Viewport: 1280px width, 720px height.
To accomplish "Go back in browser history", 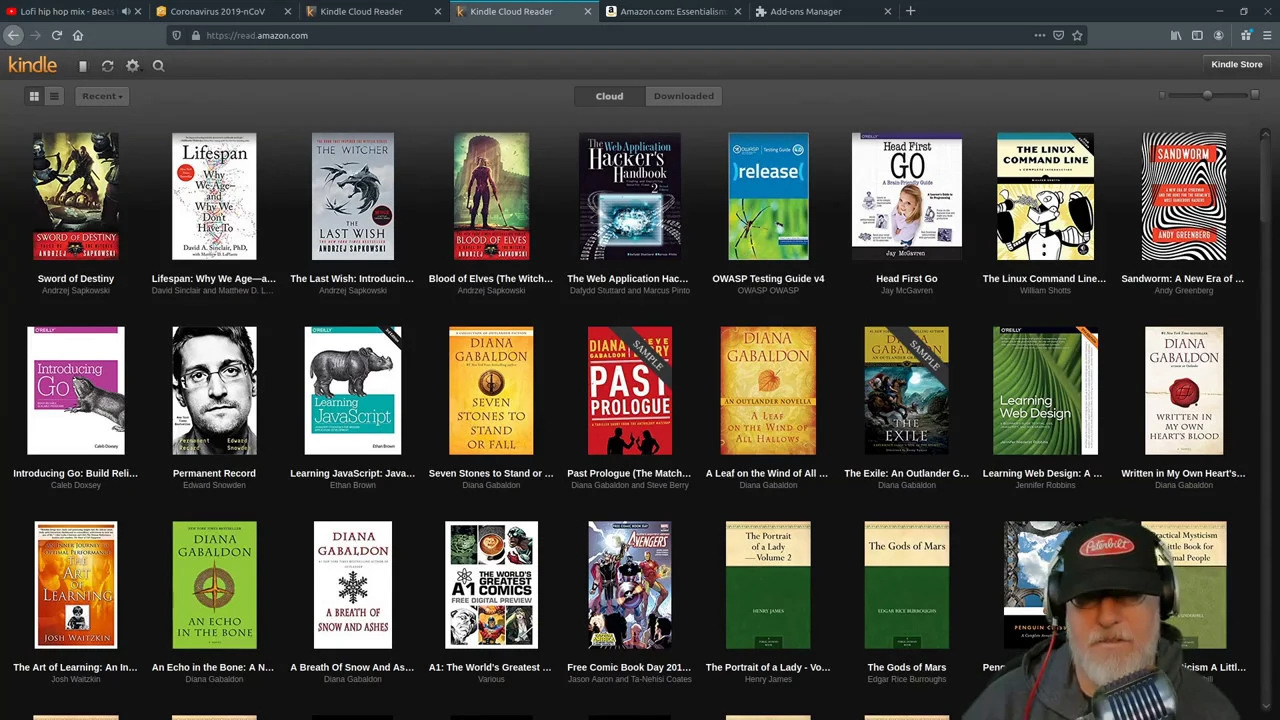I will pos(13,35).
